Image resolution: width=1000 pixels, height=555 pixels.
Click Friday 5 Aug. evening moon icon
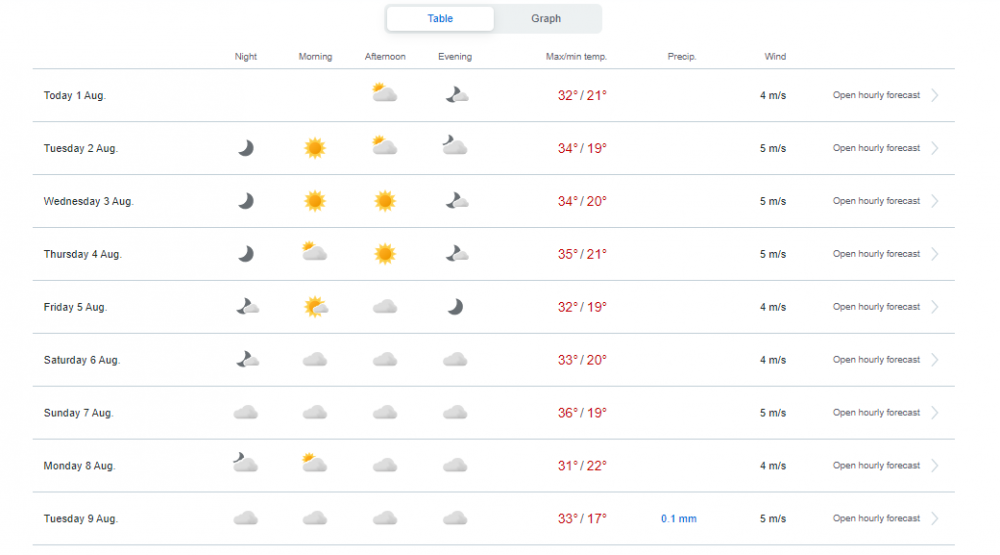tap(455, 307)
